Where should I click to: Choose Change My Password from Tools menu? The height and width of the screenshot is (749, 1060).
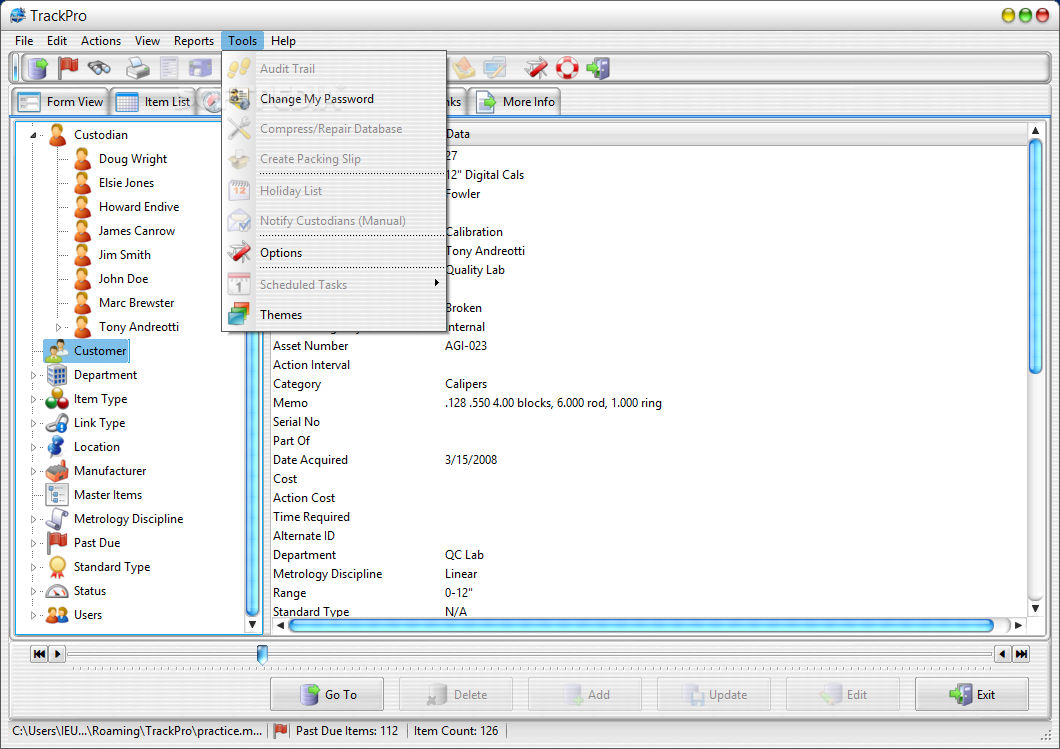click(334, 99)
